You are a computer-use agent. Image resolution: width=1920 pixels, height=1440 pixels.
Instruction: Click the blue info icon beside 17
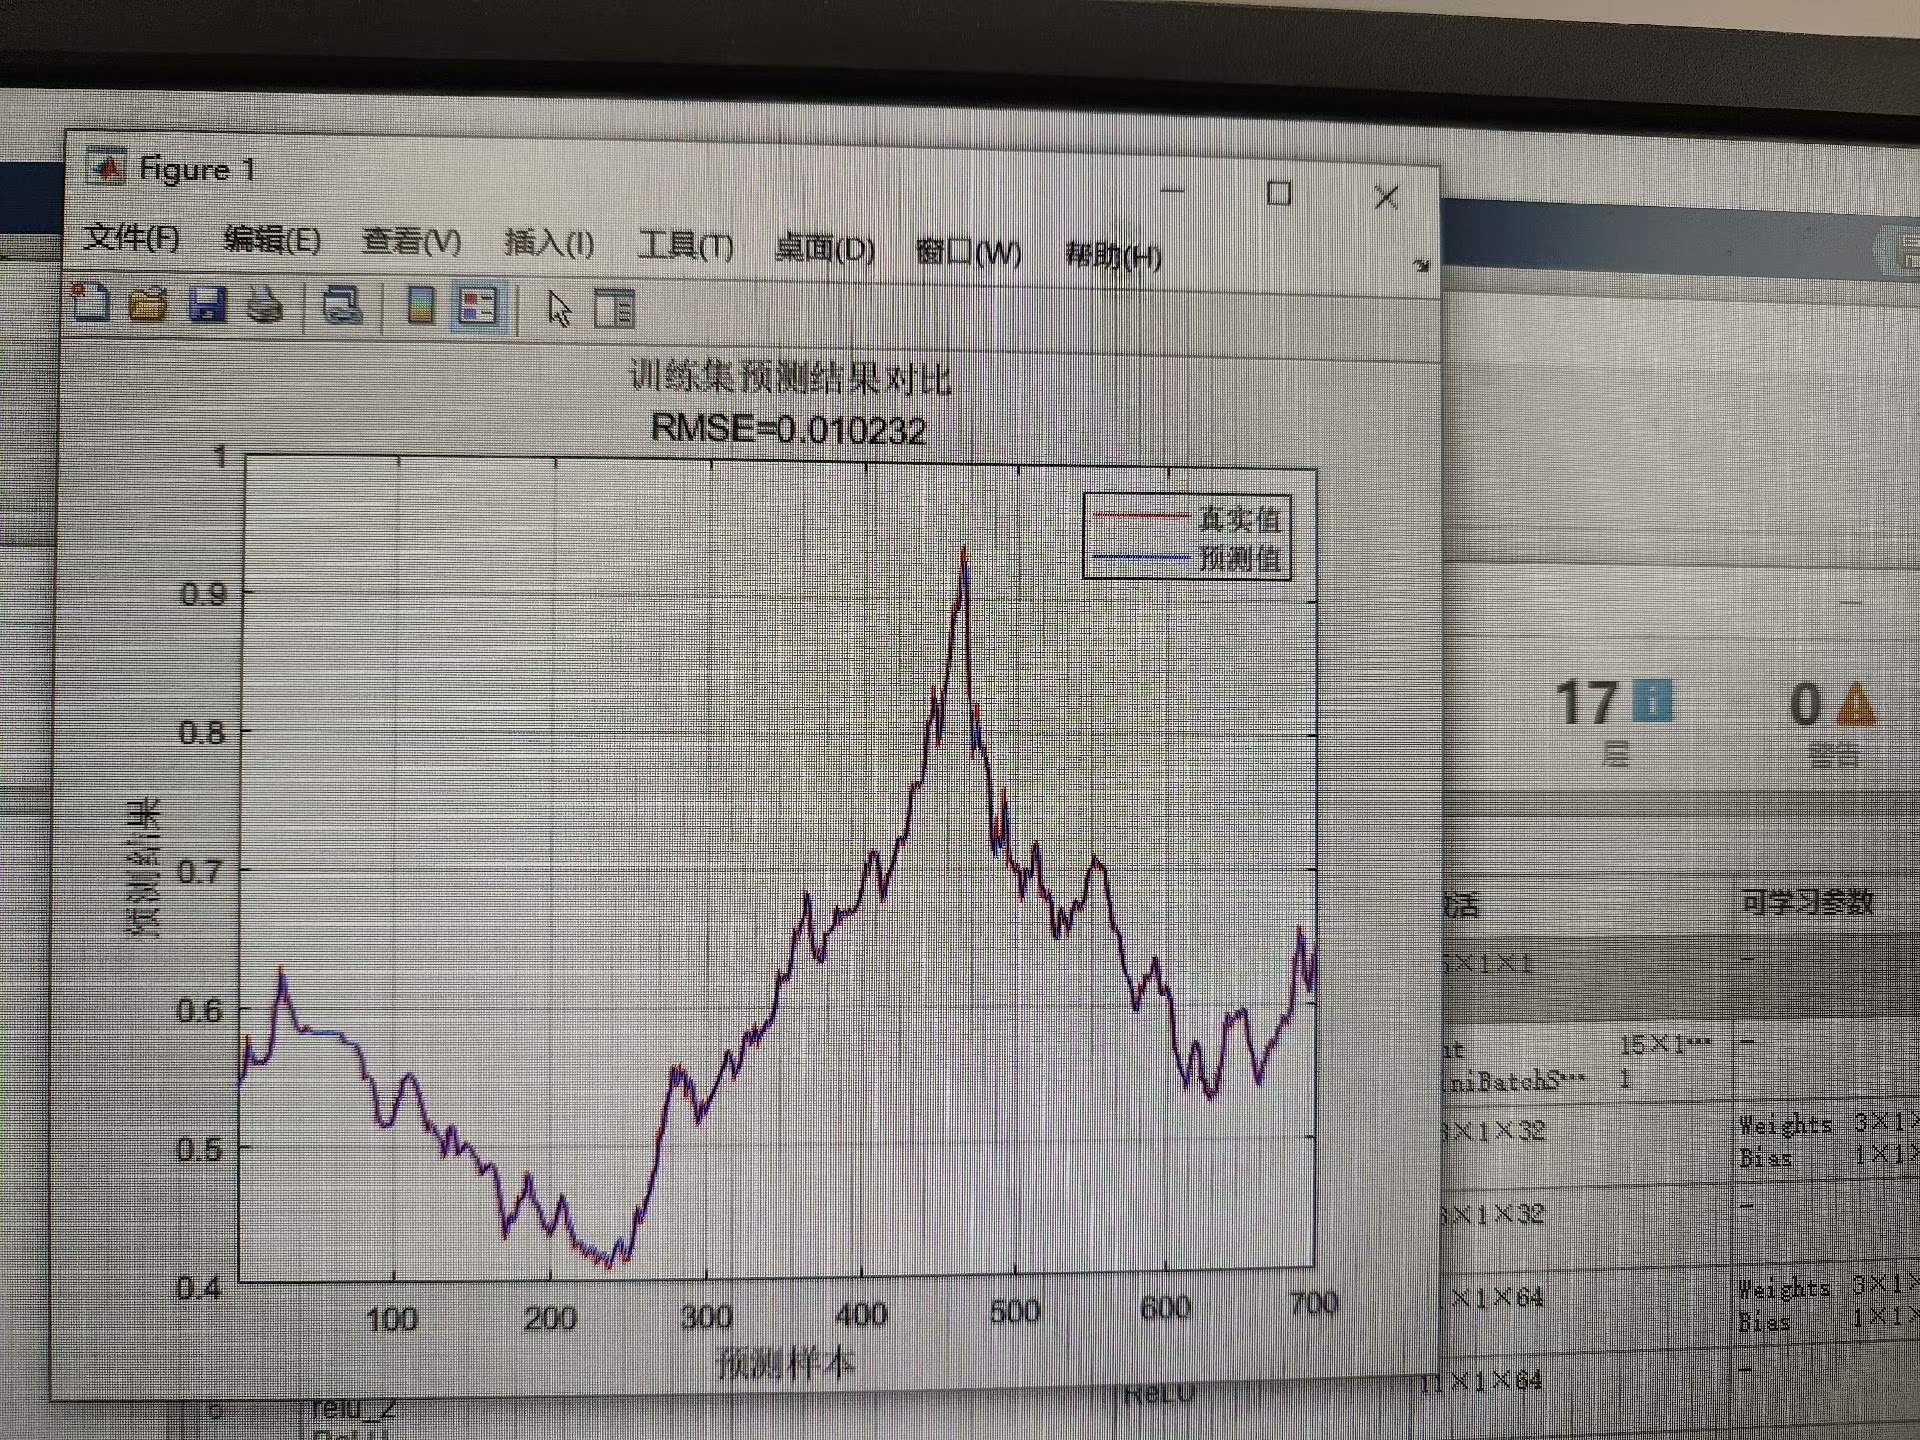[x=1652, y=701]
